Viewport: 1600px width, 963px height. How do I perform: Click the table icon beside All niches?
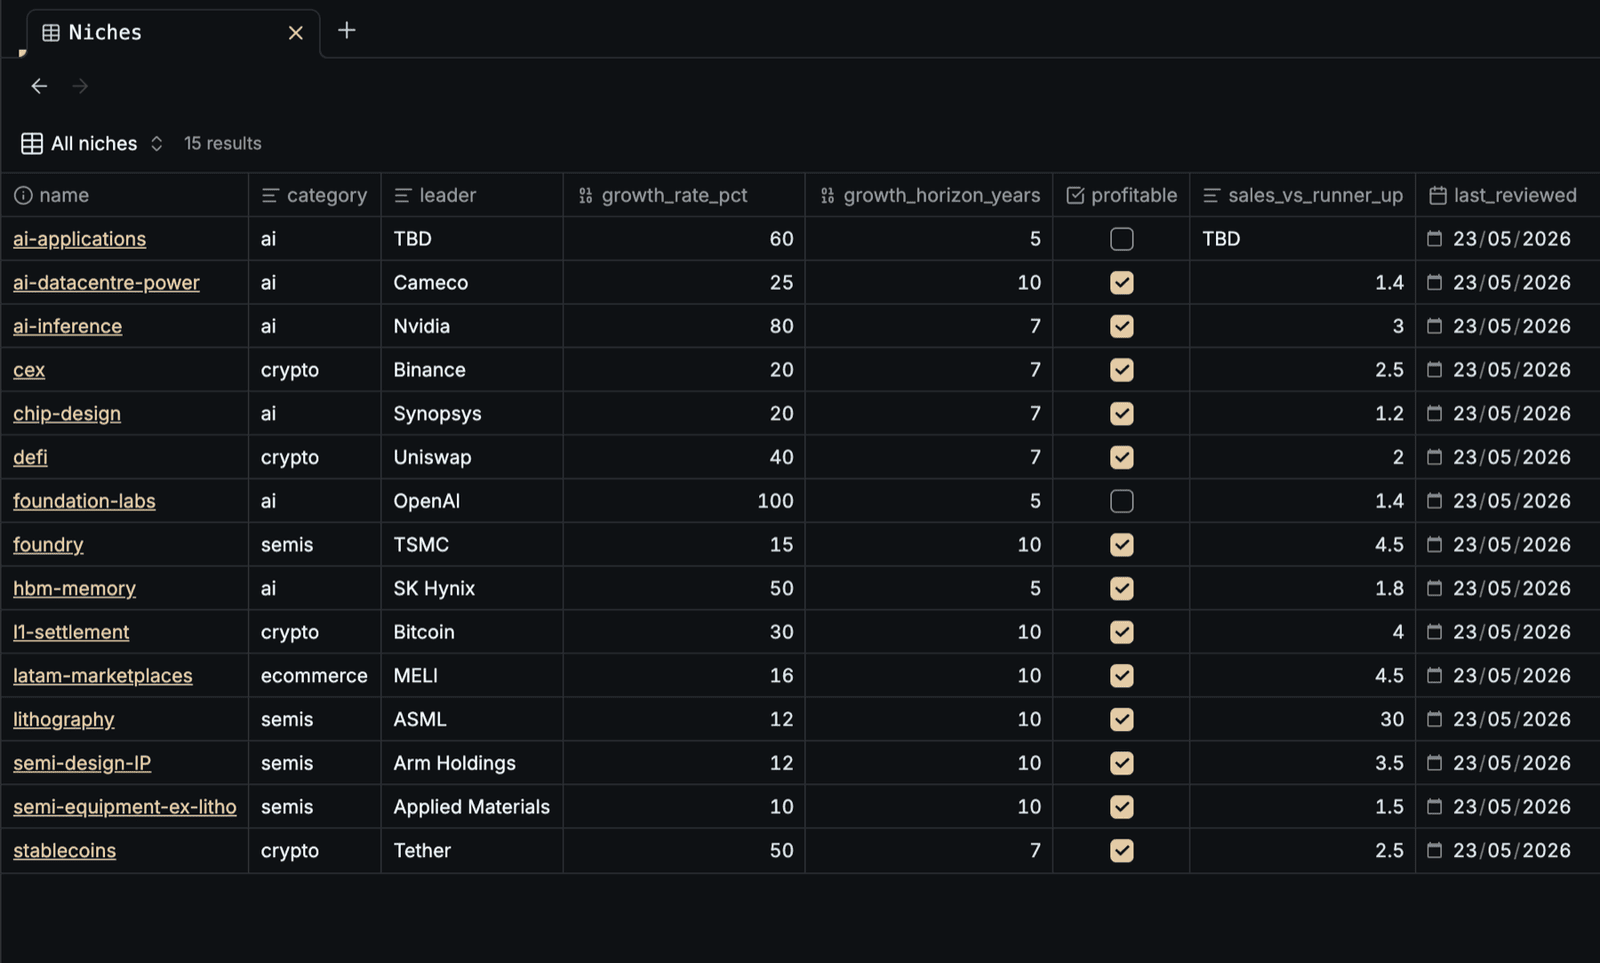32,143
